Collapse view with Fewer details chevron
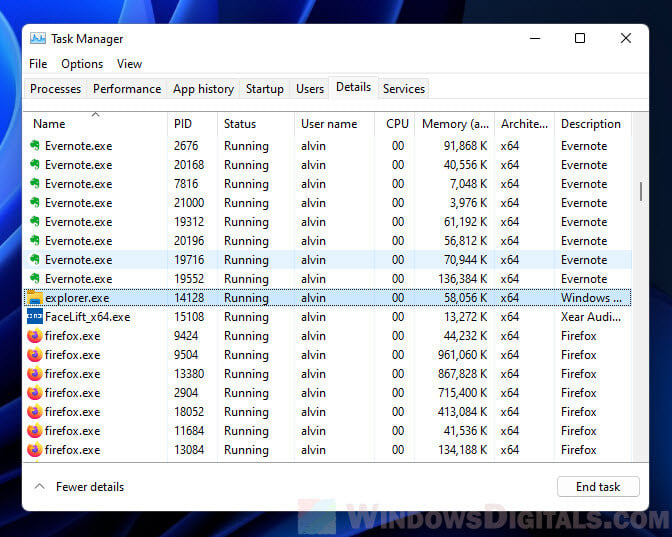Image resolution: width=672 pixels, height=537 pixels. [x=39, y=486]
